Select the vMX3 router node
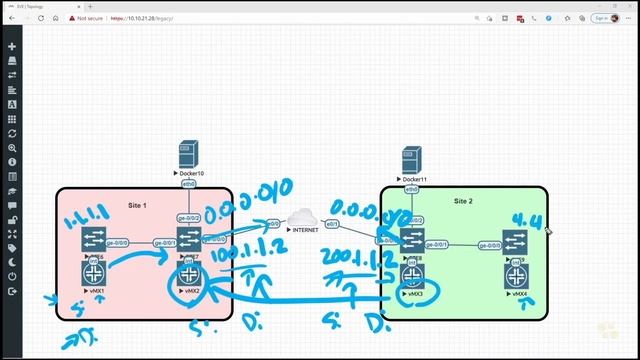The height and width of the screenshot is (360, 640). [x=412, y=276]
